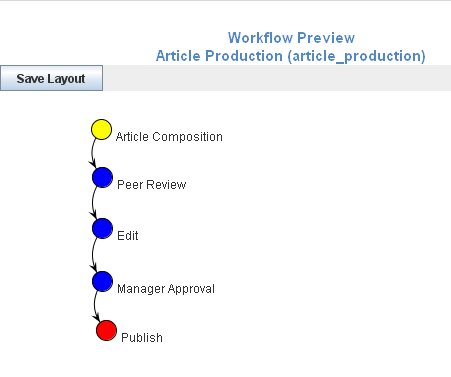Click the Article Production (article_production) title

[x=291, y=56]
